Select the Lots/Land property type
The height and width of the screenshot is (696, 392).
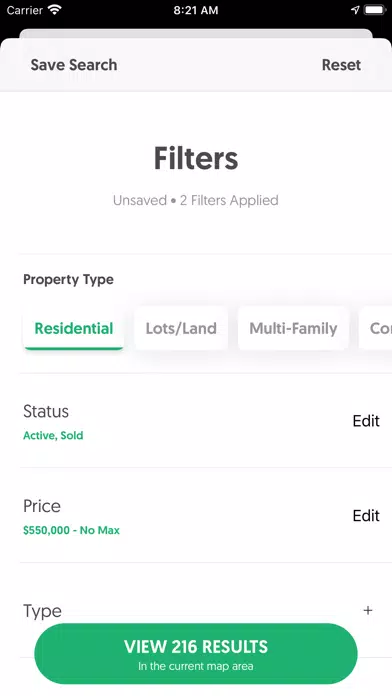click(x=181, y=328)
